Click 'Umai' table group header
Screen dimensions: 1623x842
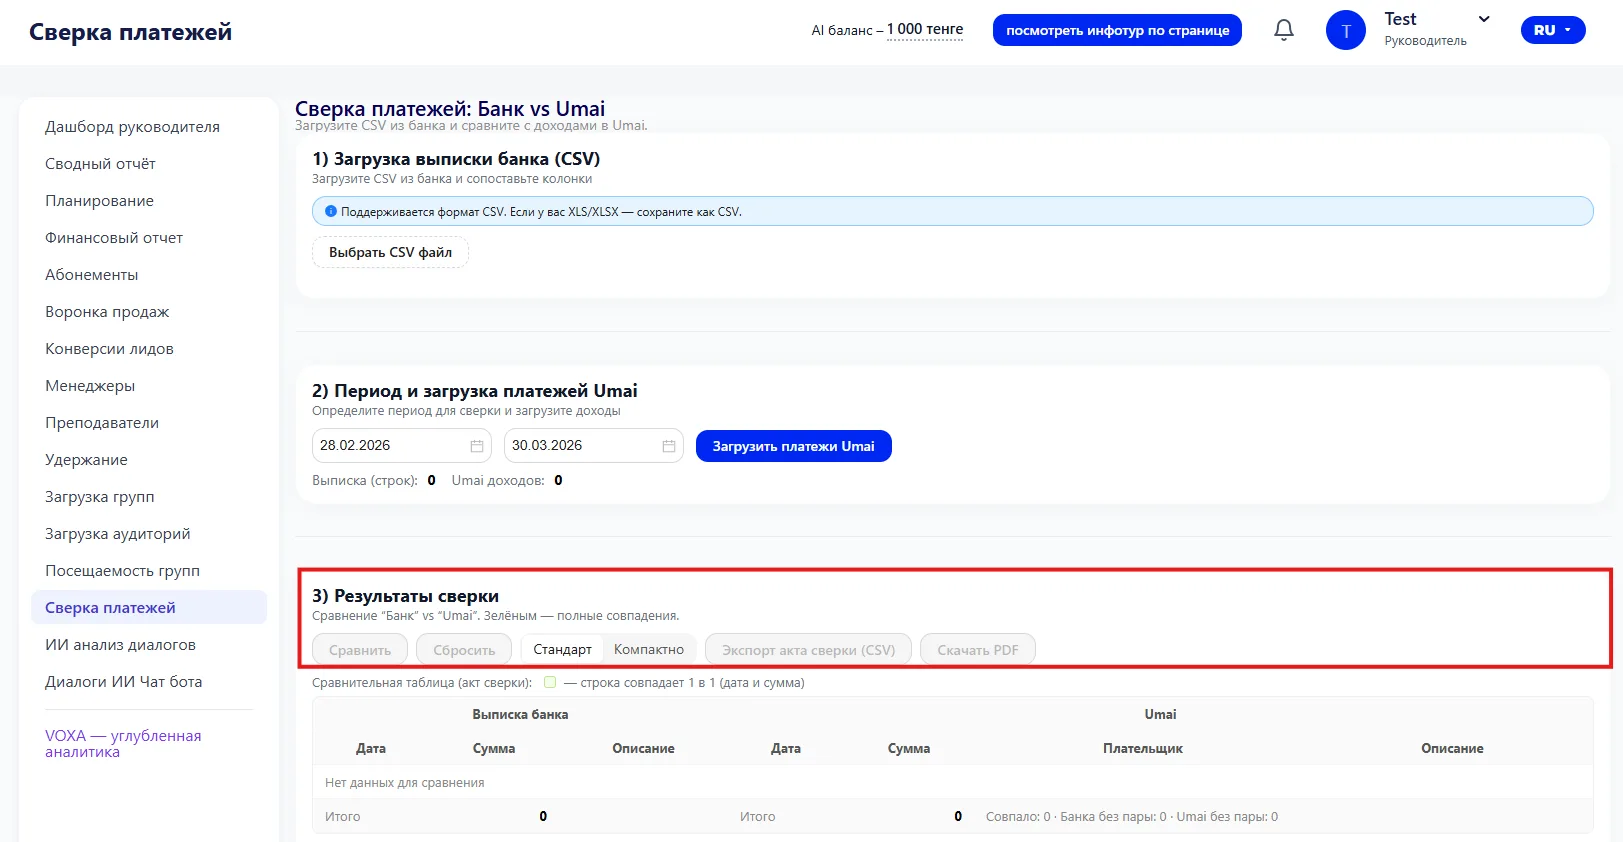(1160, 714)
